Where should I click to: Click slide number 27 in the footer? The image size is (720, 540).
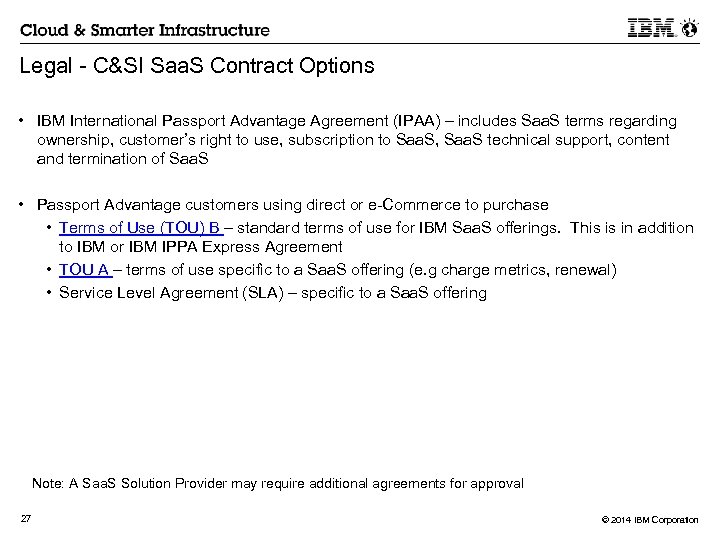tap(26, 516)
